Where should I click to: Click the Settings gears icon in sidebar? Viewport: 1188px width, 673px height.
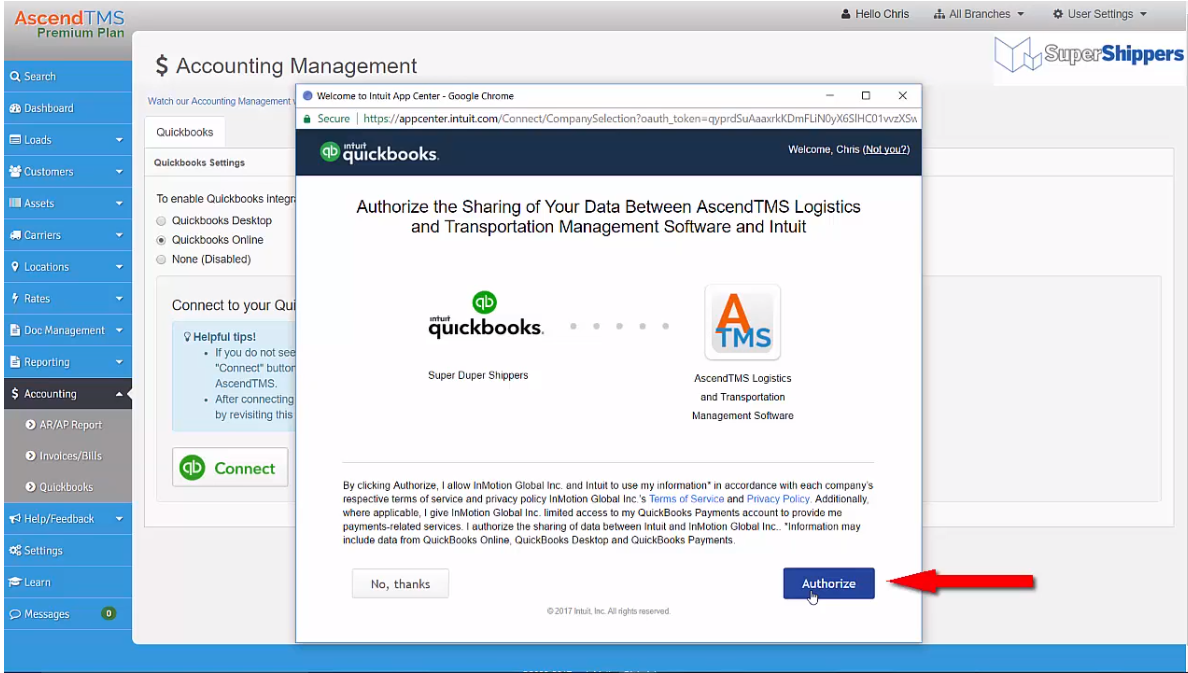(x=15, y=551)
